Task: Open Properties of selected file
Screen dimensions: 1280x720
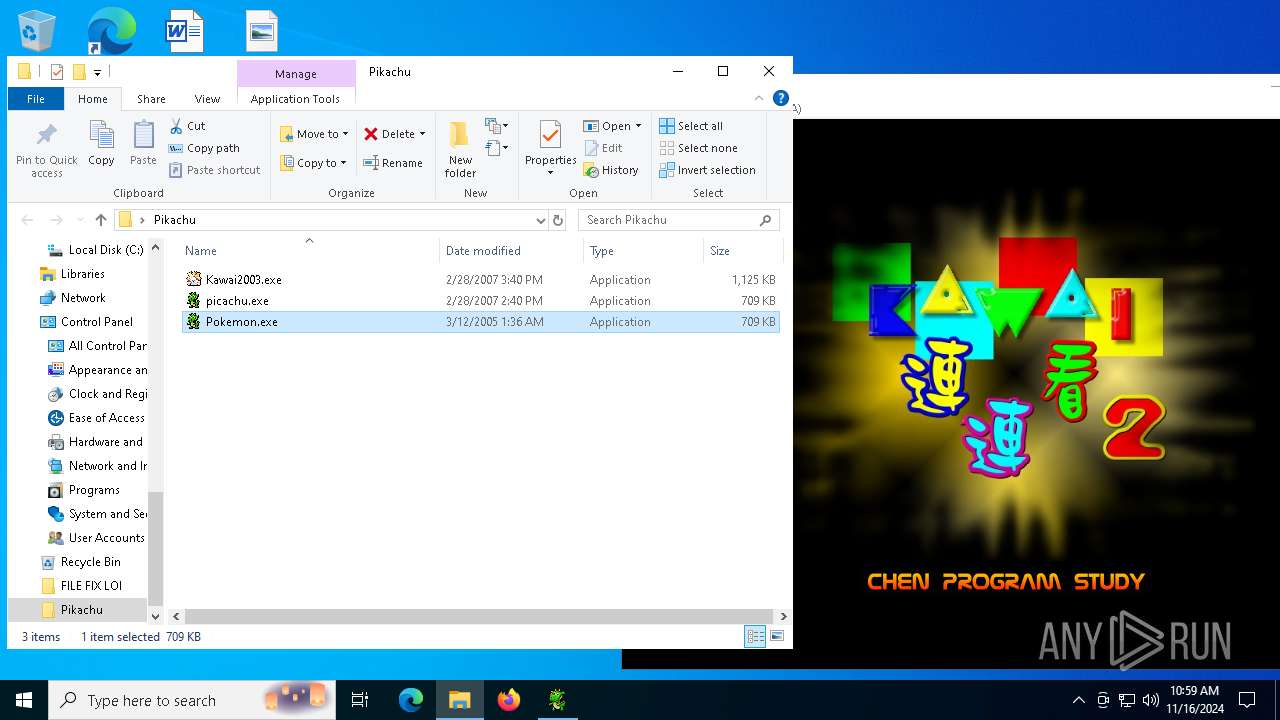Action: [x=550, y=147]
